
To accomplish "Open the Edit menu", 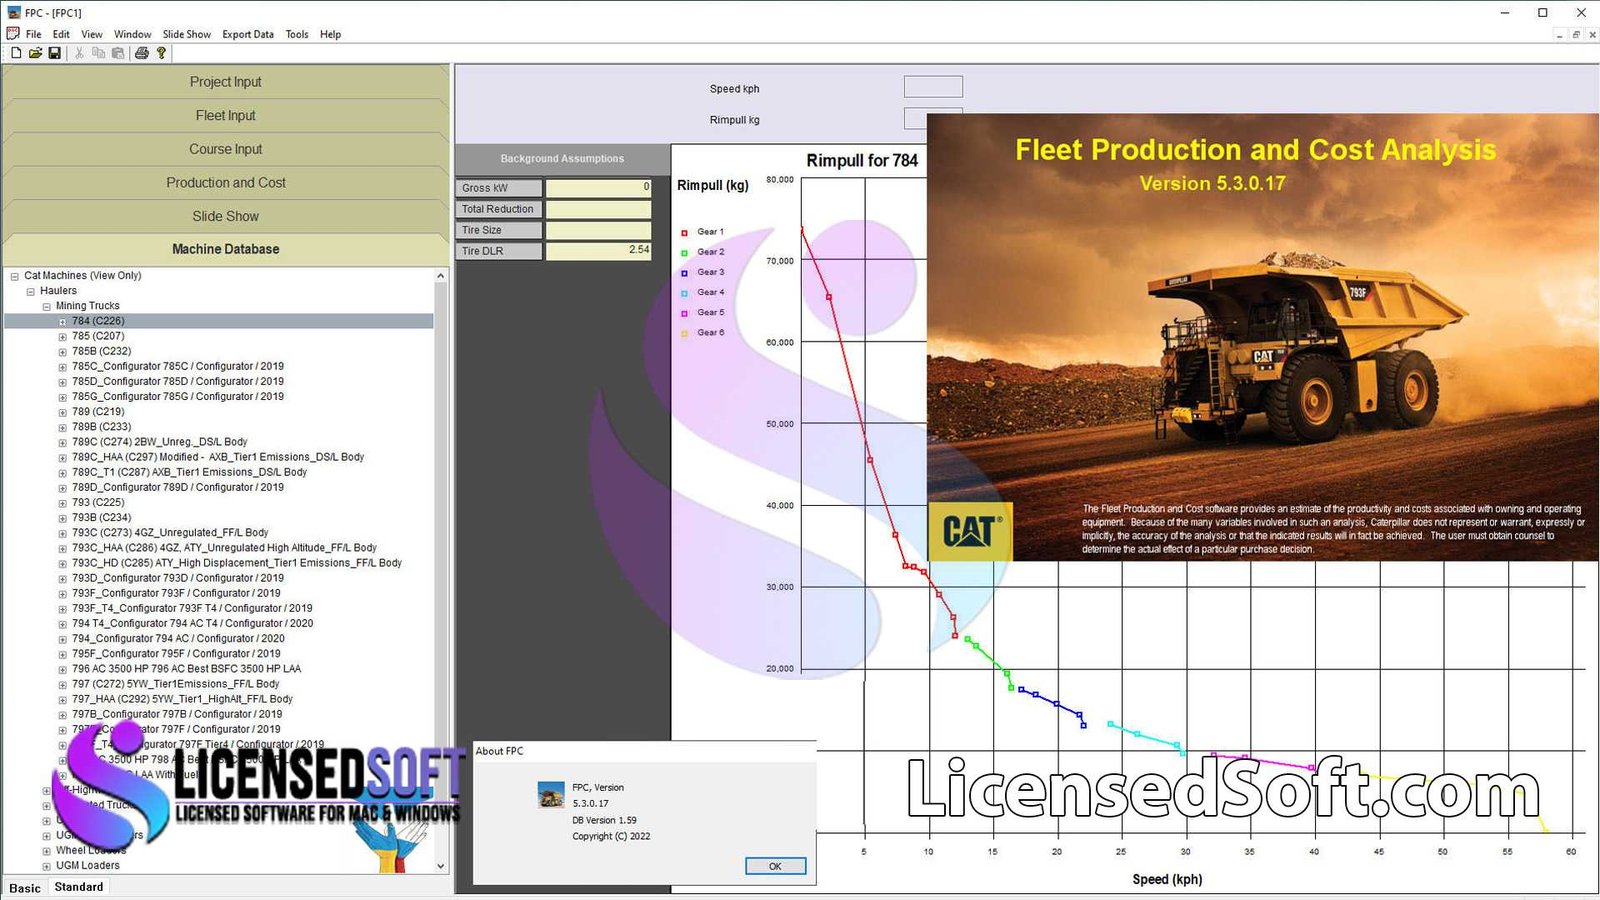I will 61,34.
